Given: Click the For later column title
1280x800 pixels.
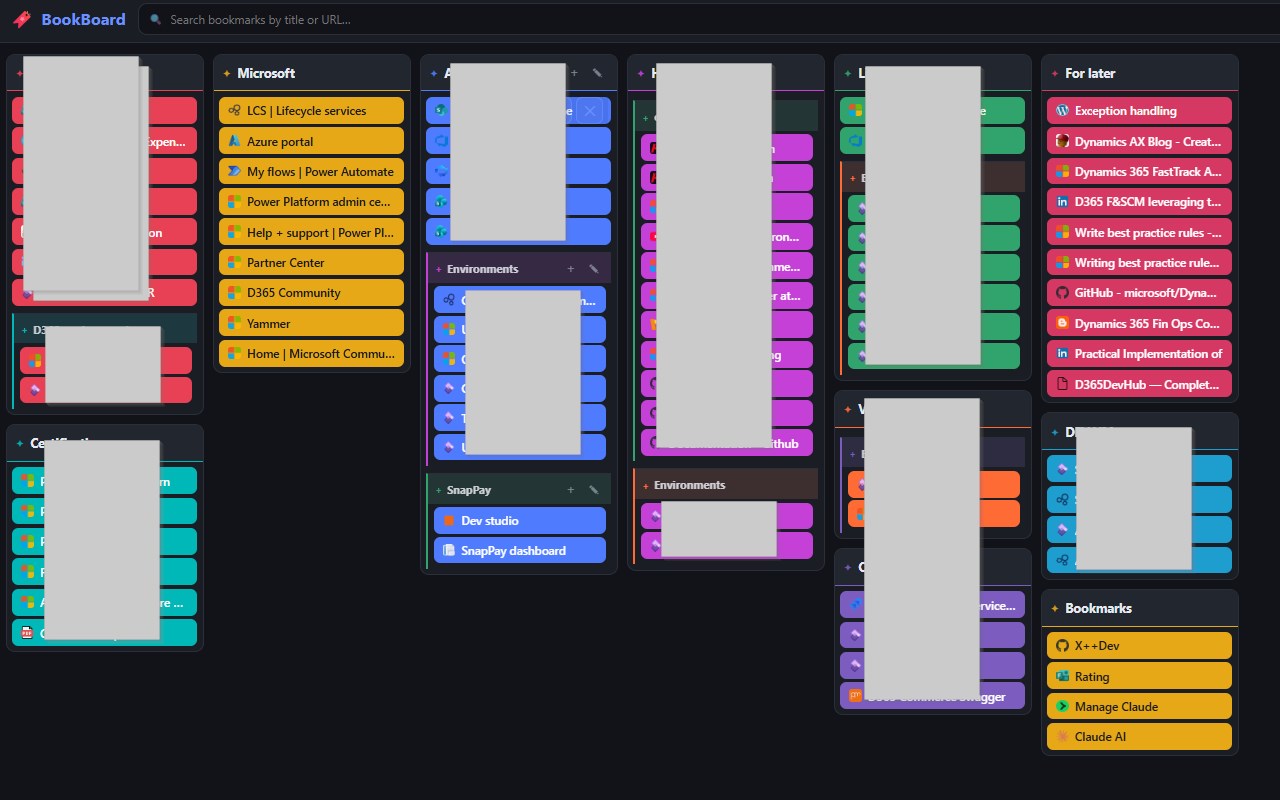Looking at the screenshot, I should (1090, 73).
